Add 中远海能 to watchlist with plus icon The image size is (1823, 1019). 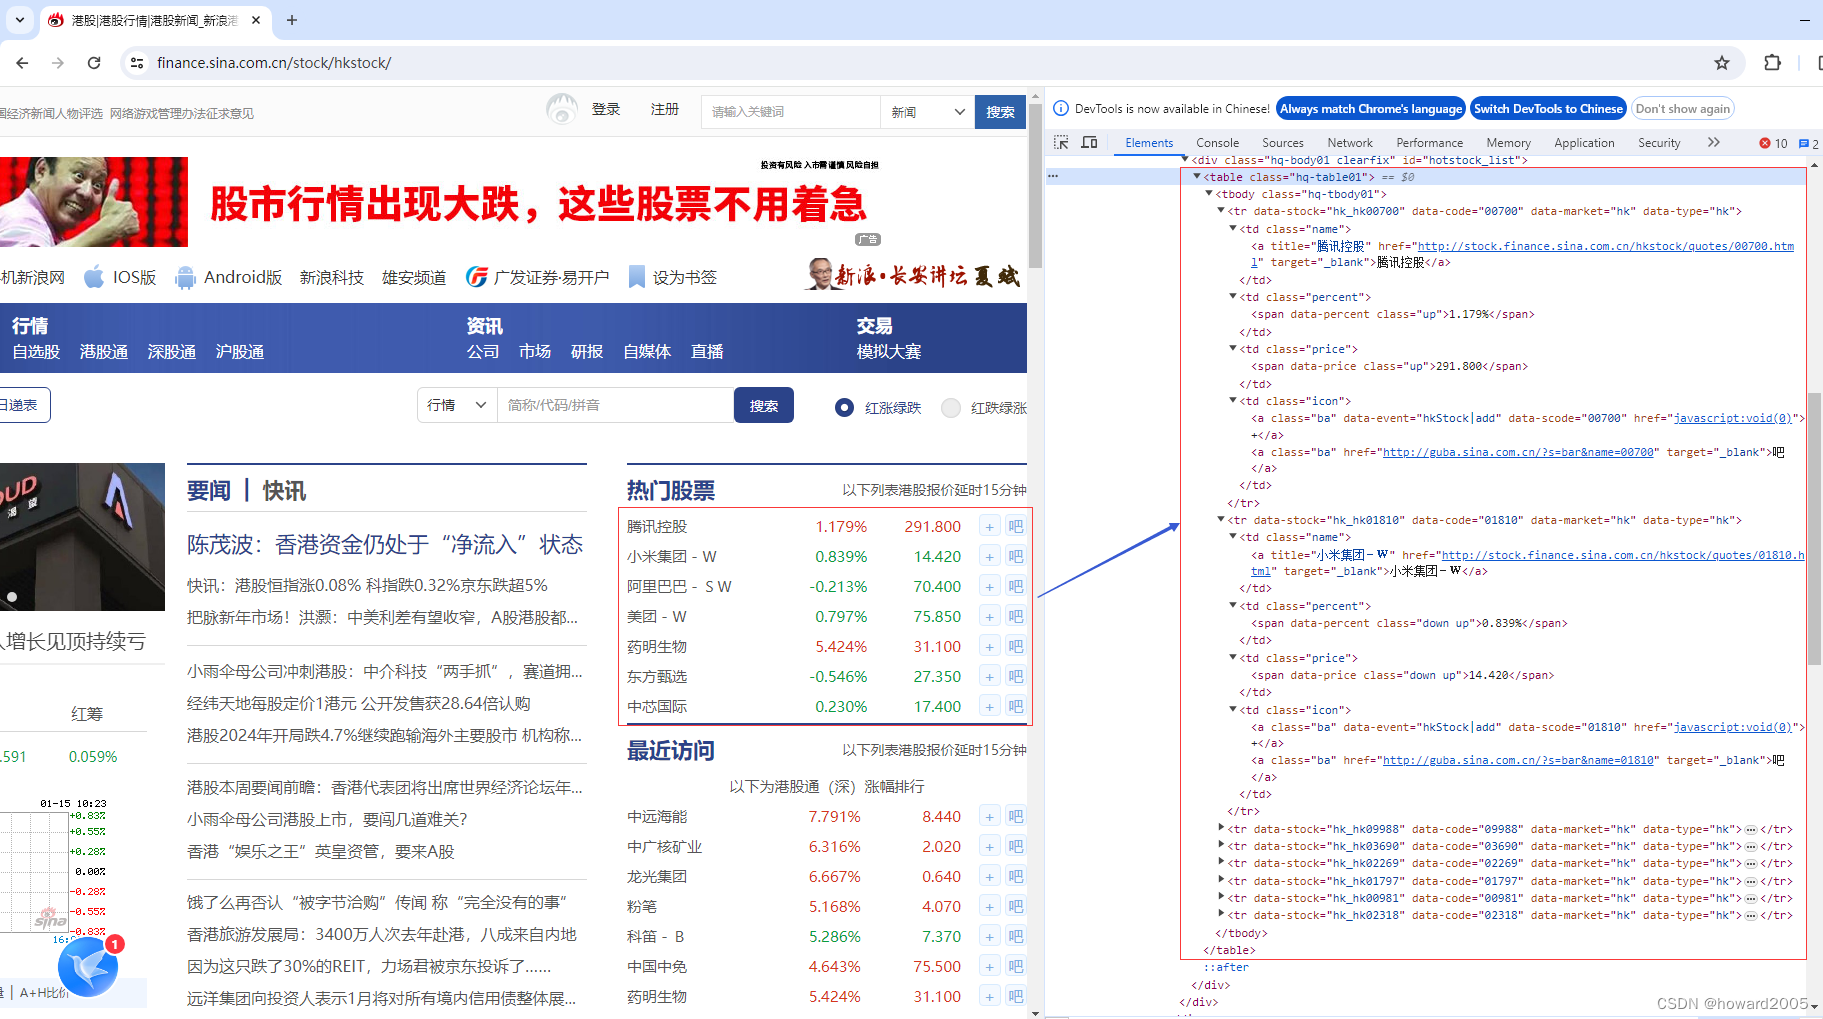pyautogui.click(x=989, y=817)
